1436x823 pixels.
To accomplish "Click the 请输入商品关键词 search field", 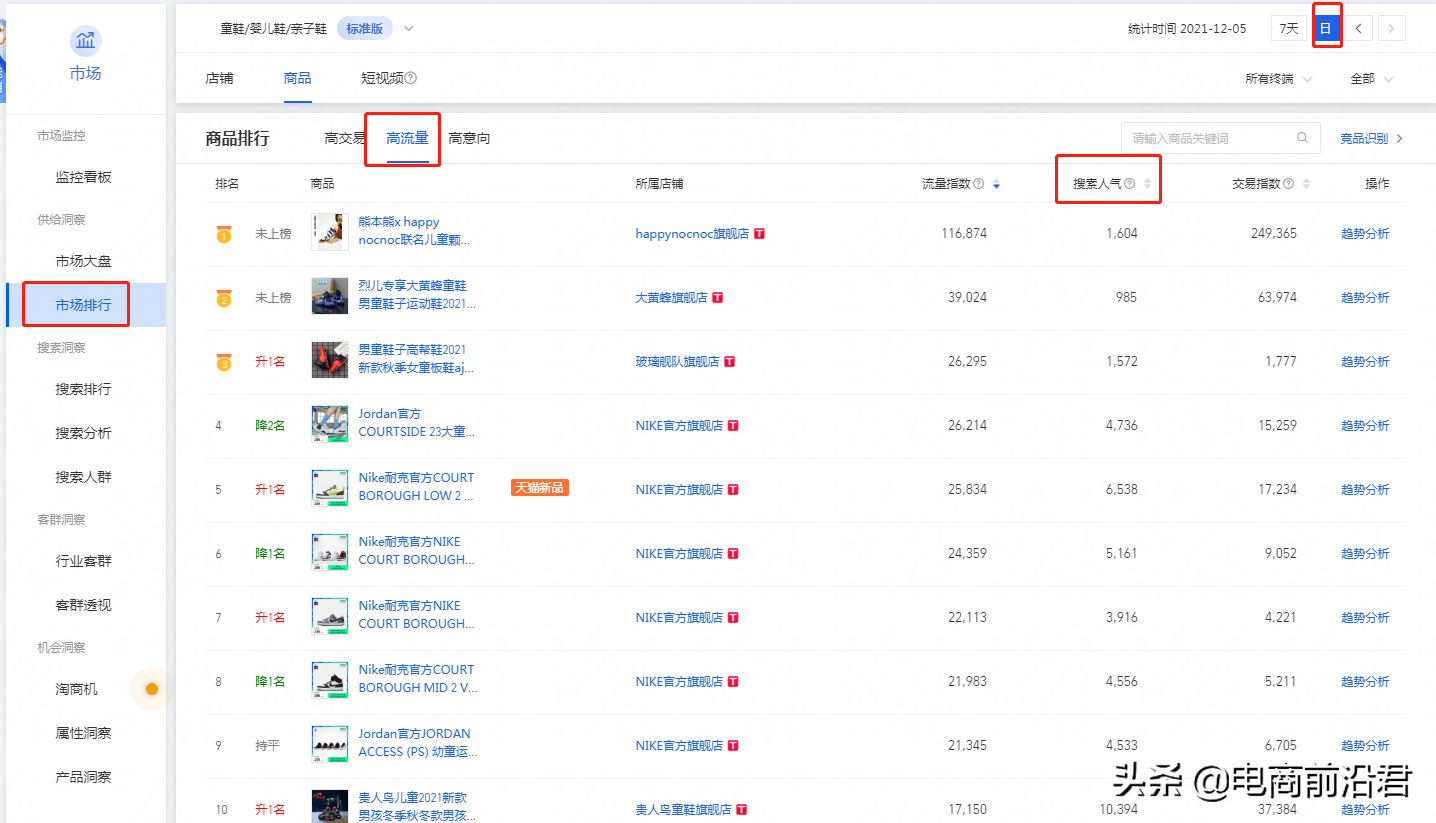I will point(1221,138).
